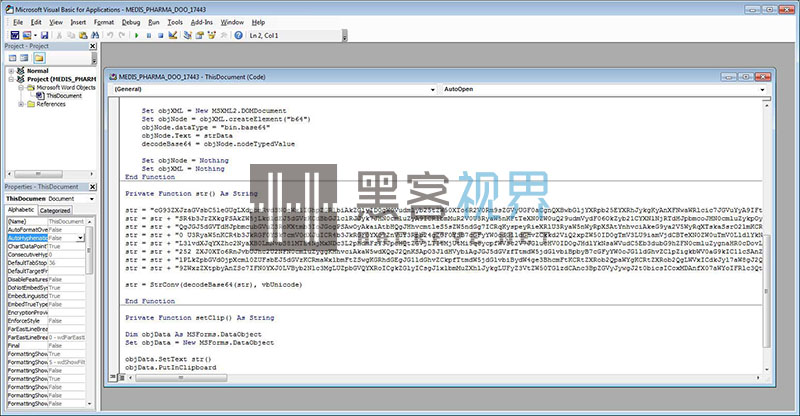The height and width of the screenshot is (416, 800).
Task: Open the Format menu
Action: (104, 22)
